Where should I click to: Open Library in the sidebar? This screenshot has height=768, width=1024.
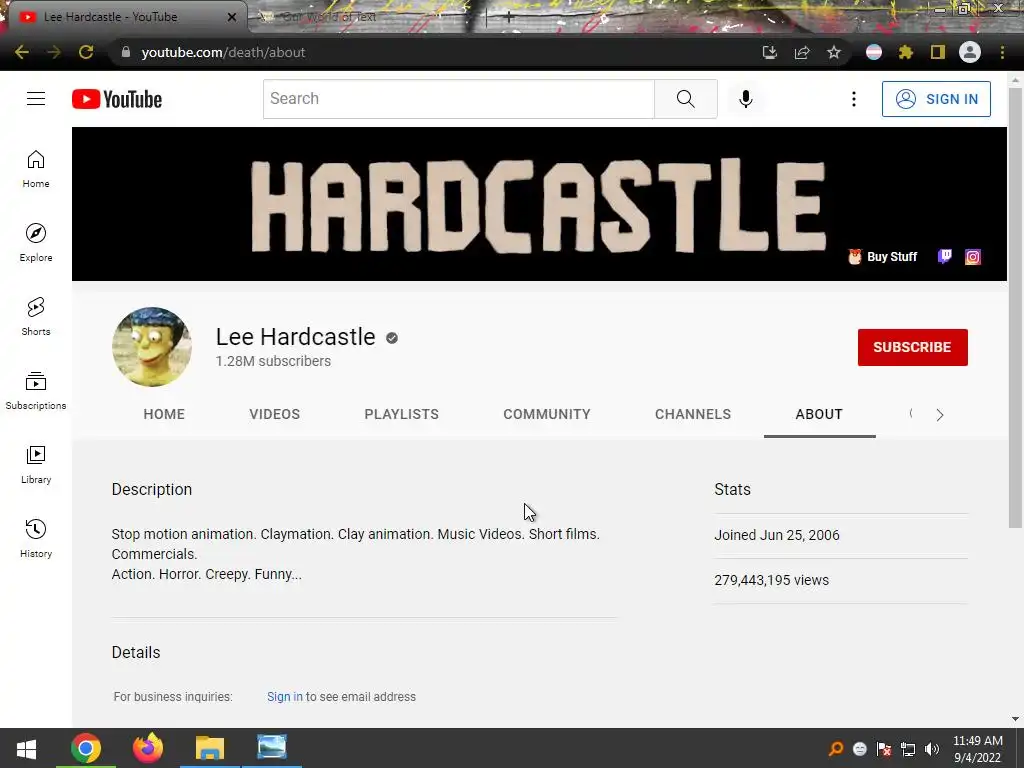pos(36,464)
